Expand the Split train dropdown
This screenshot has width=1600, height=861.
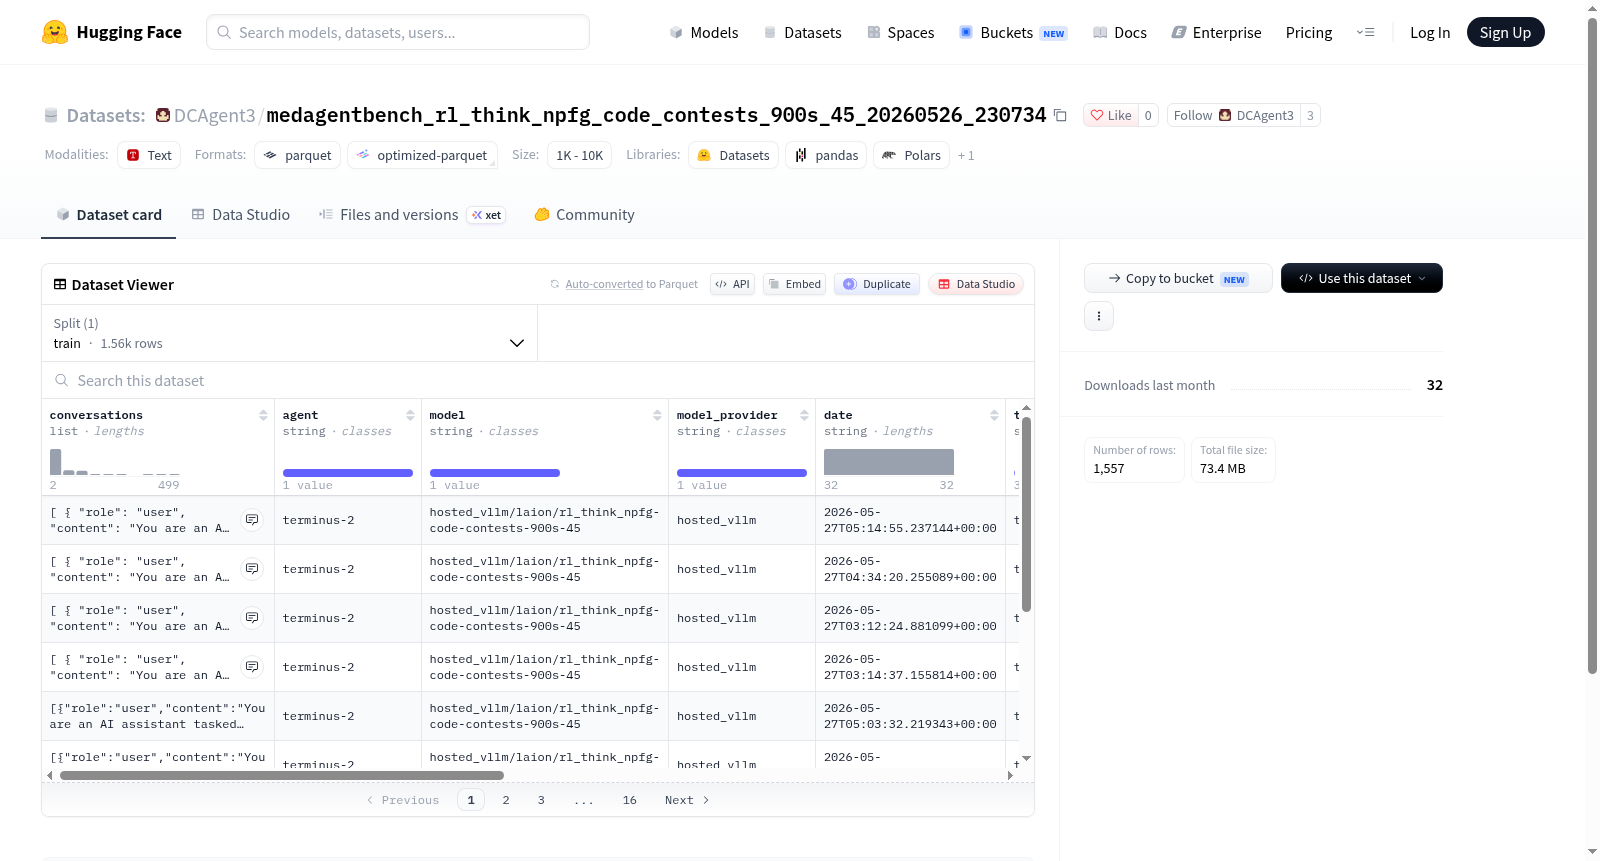[x=289, y=333]
